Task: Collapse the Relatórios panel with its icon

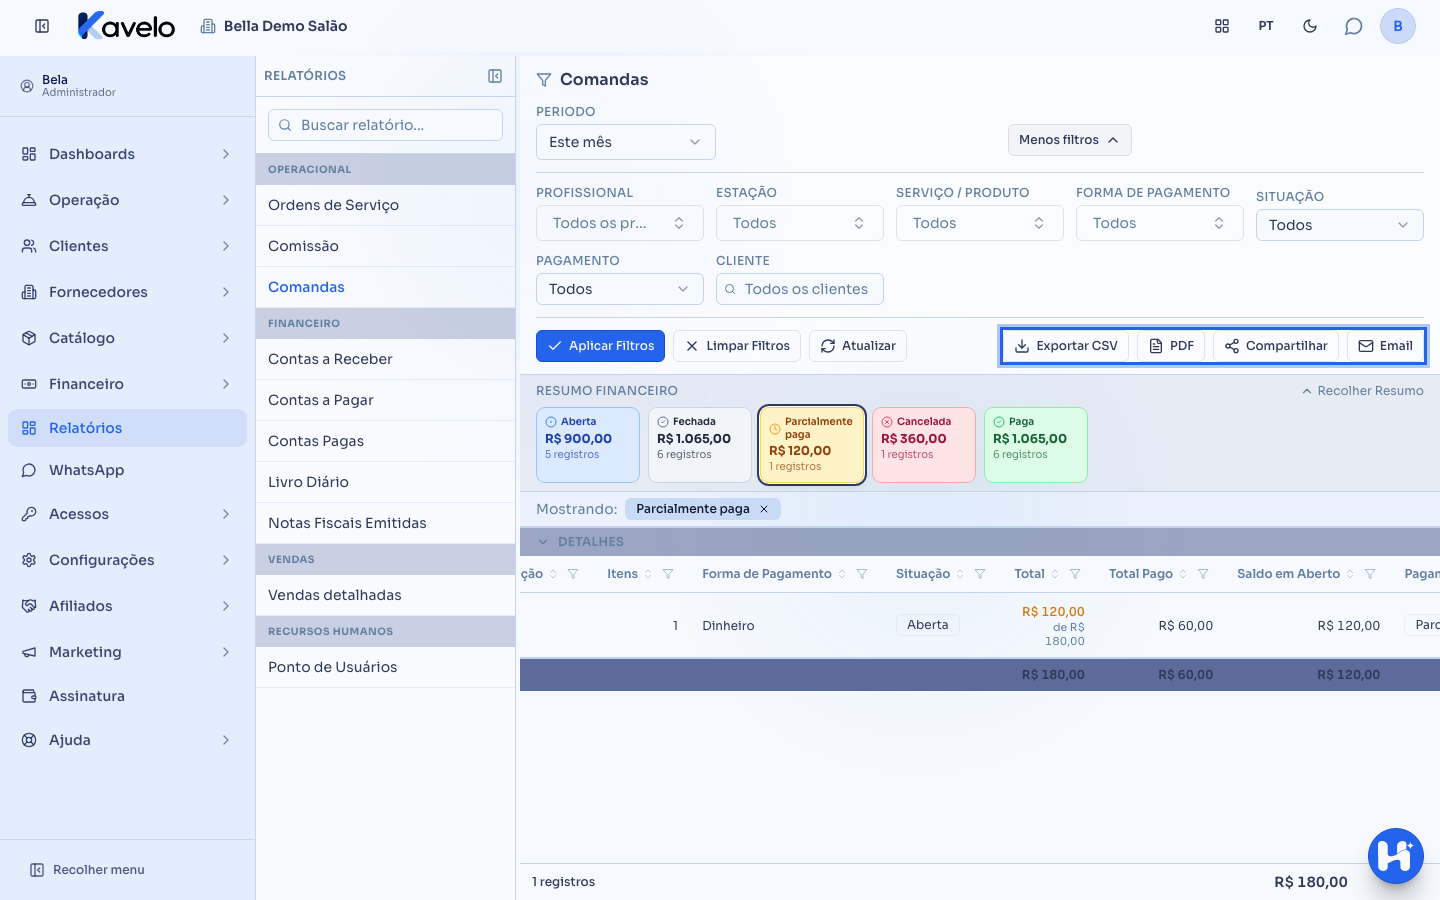Action: click(x=495, y=76)
